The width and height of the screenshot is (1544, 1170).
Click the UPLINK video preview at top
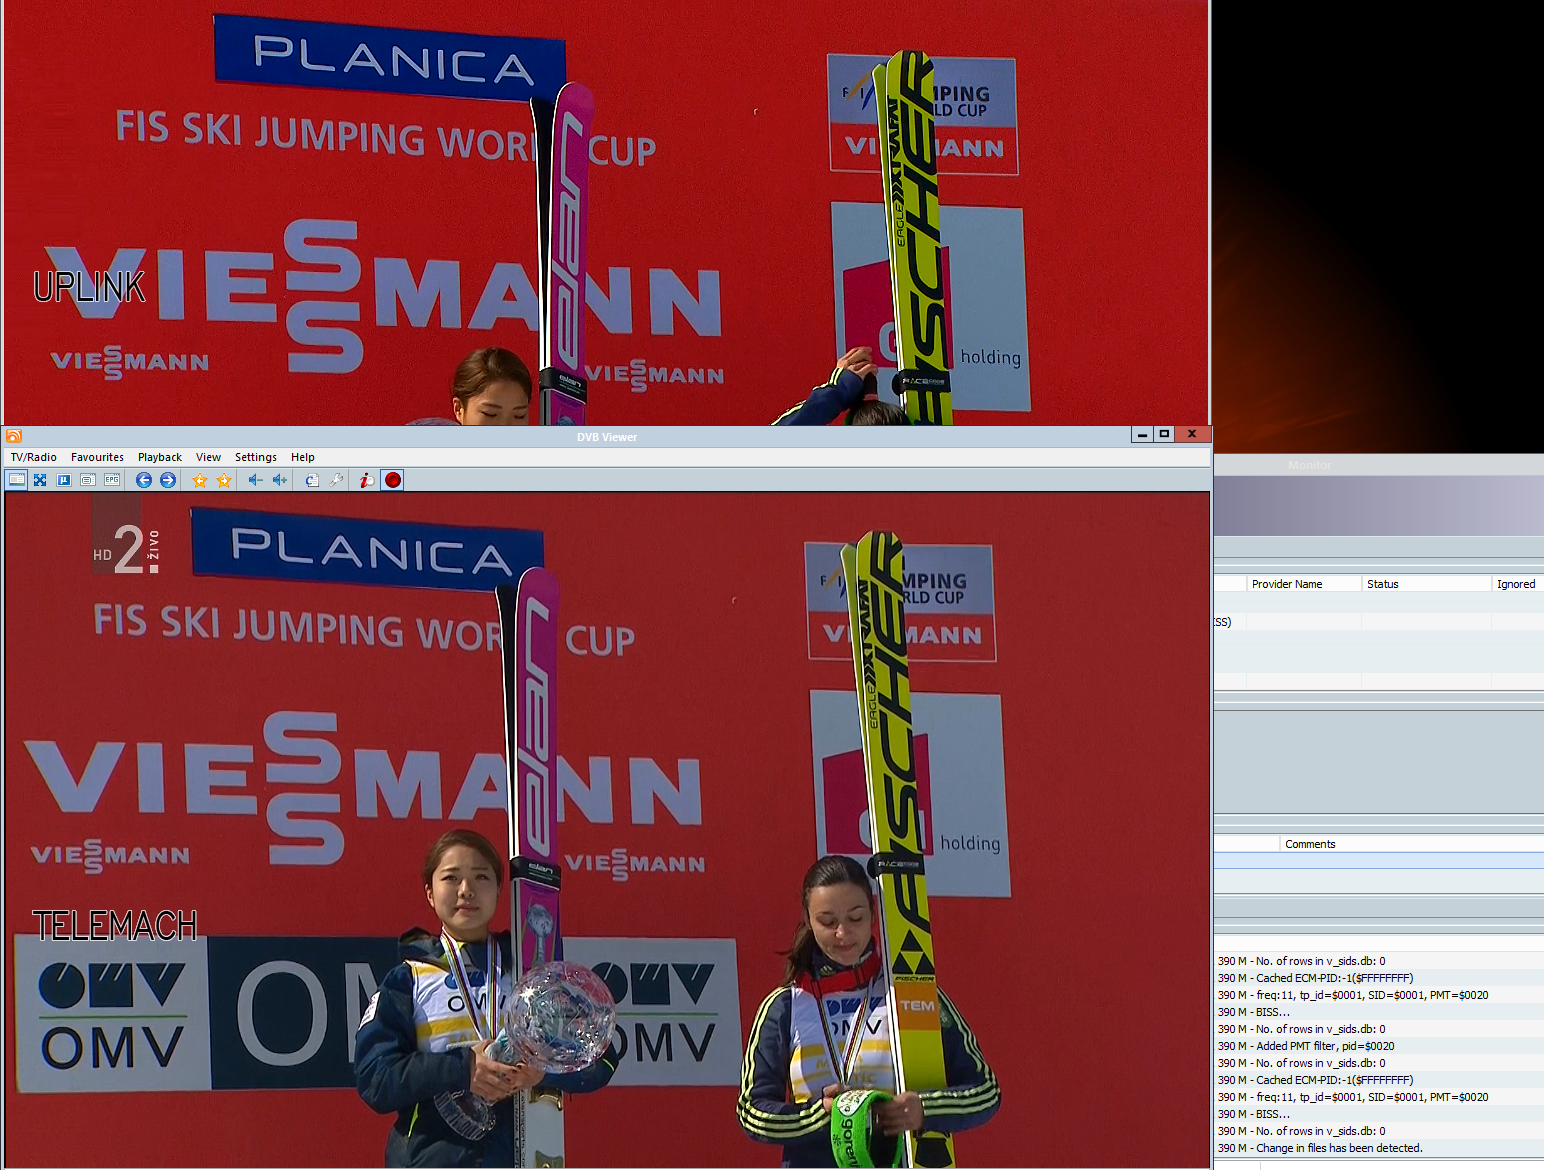(x=605, y=213)
